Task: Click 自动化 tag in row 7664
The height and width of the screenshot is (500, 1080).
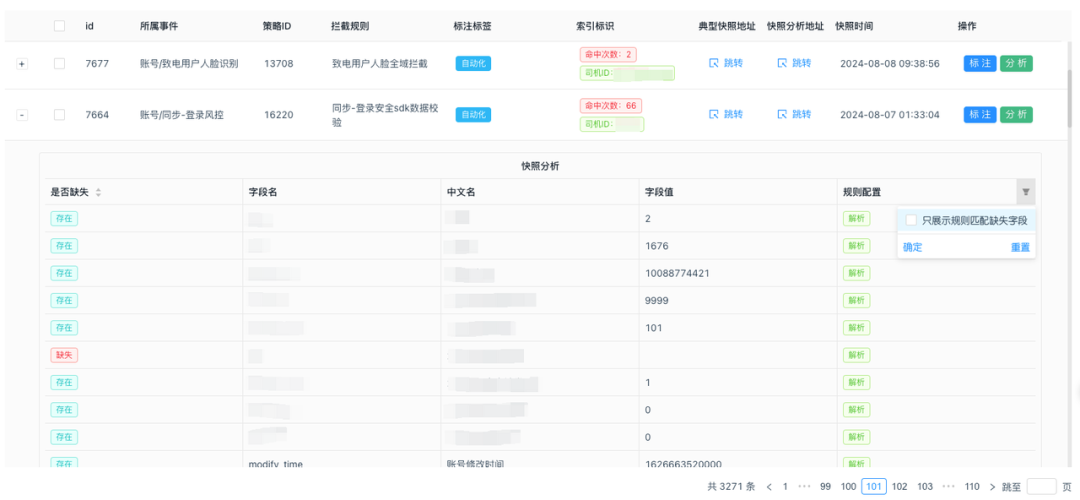Action: [x=473, y=114]
